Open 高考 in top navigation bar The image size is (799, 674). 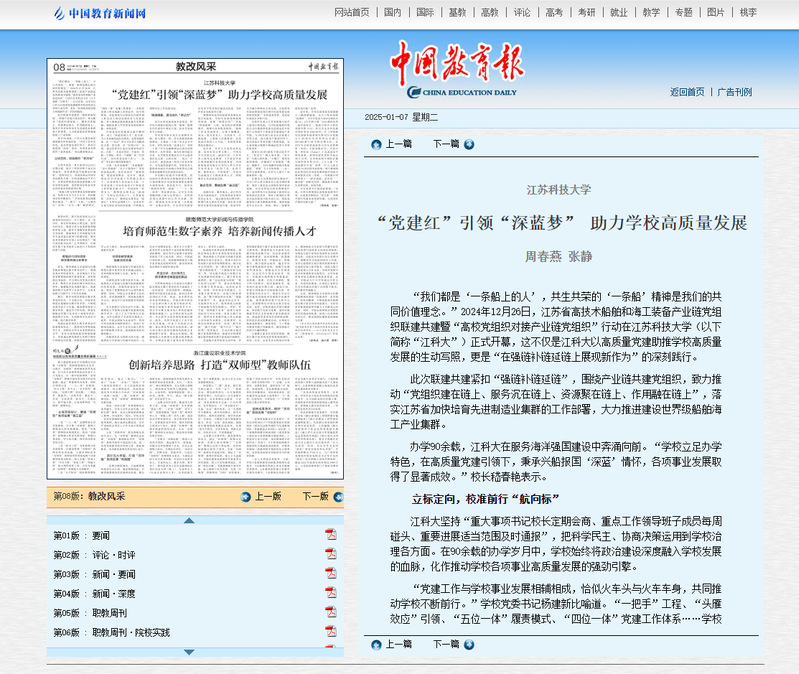tap(553, 13)
